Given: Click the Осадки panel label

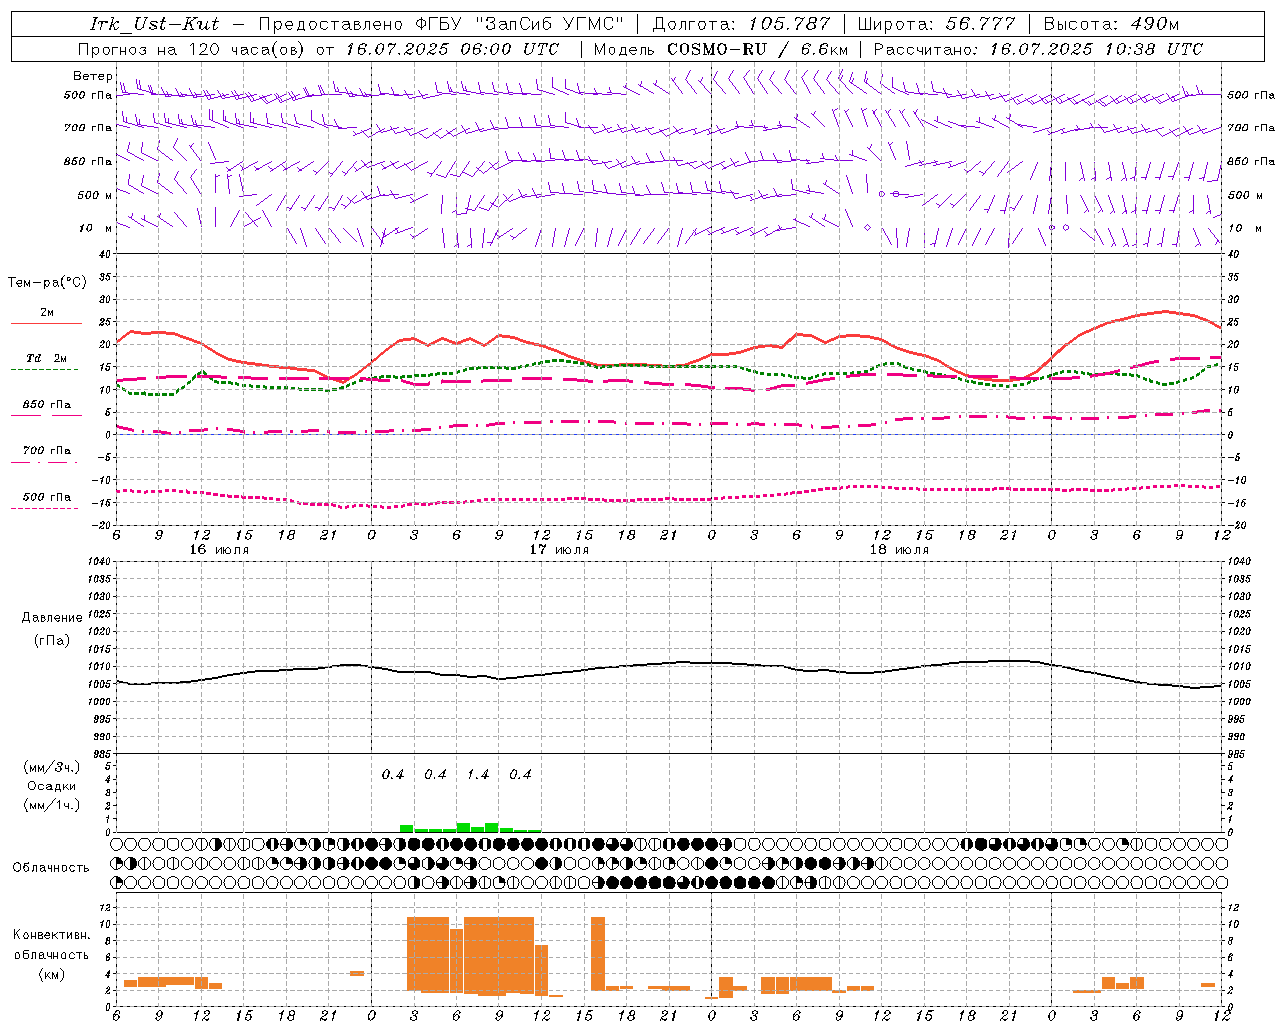Looking at the screenshot, I should (52, 786).
